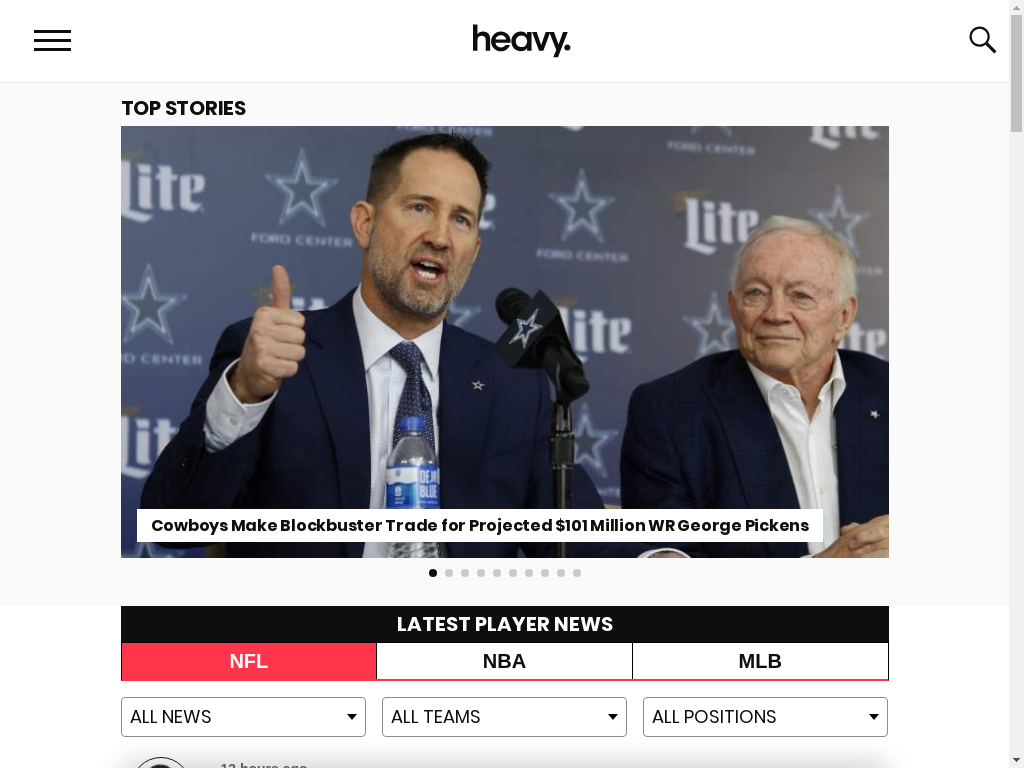Click the search magnifier icon

pyautogui.click(x=982, y=40)
